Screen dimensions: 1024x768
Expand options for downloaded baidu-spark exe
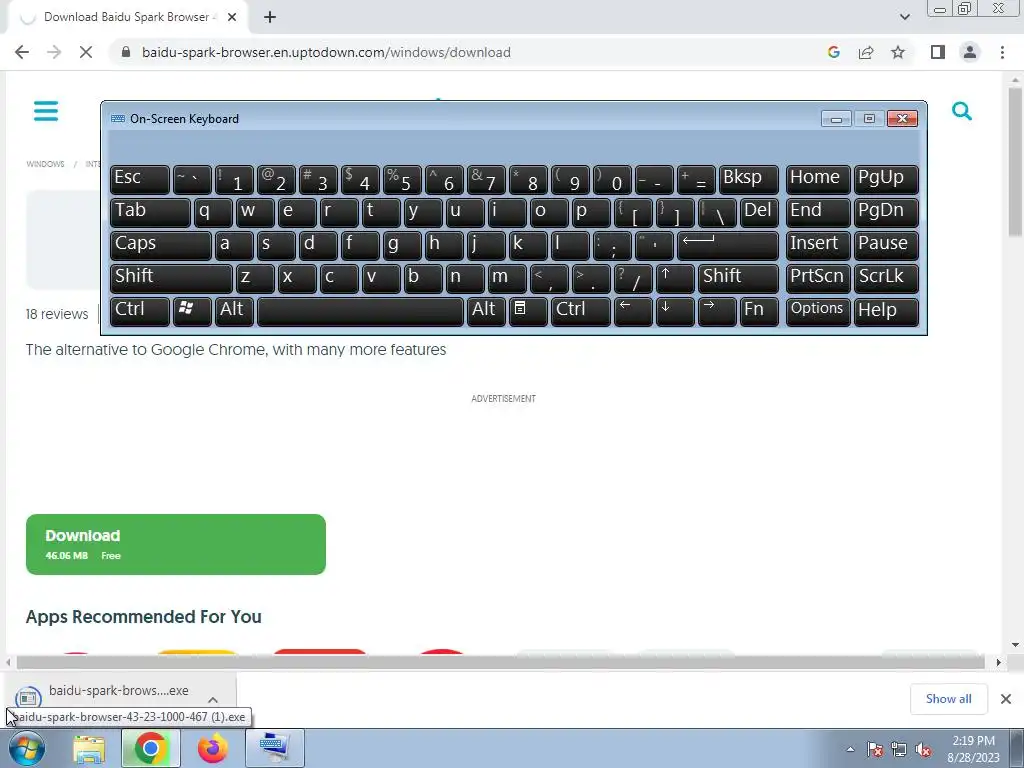point(213,699)
